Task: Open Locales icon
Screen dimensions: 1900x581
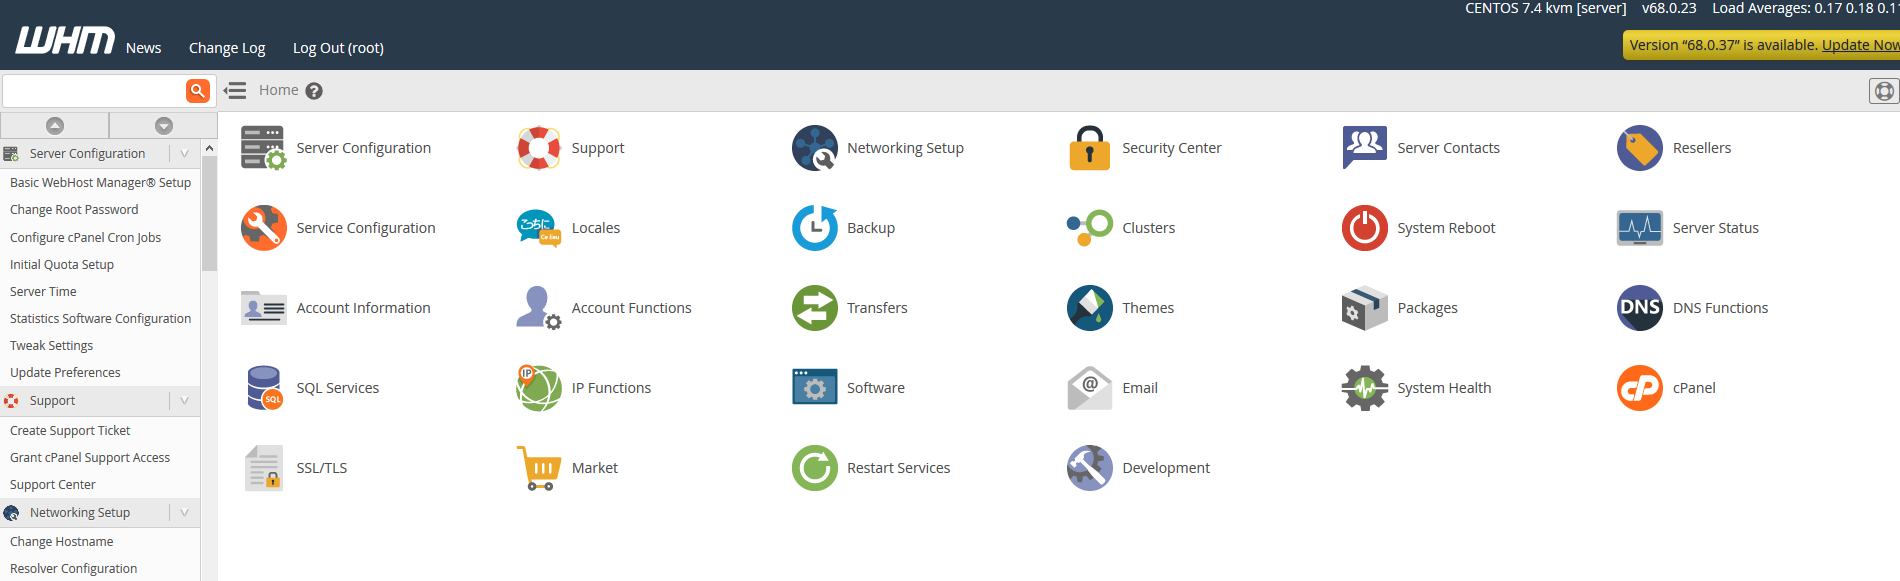Action: pyautogui.click(x=539, y=228)
